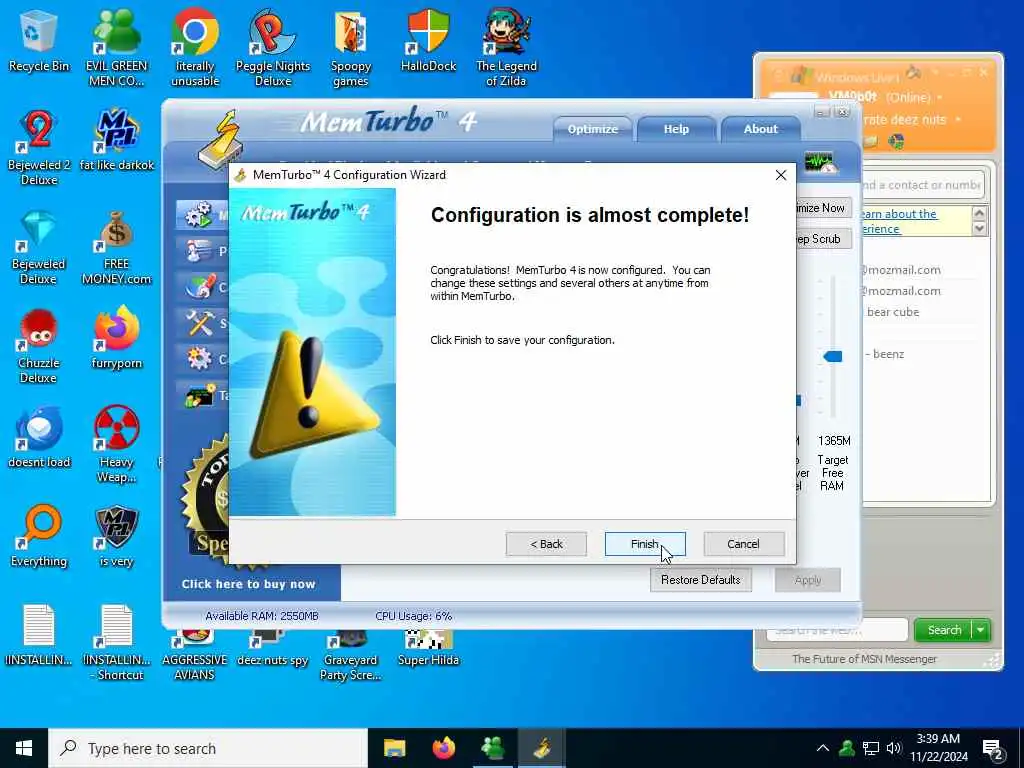Click the Back button in the wizard

point(546,544)
